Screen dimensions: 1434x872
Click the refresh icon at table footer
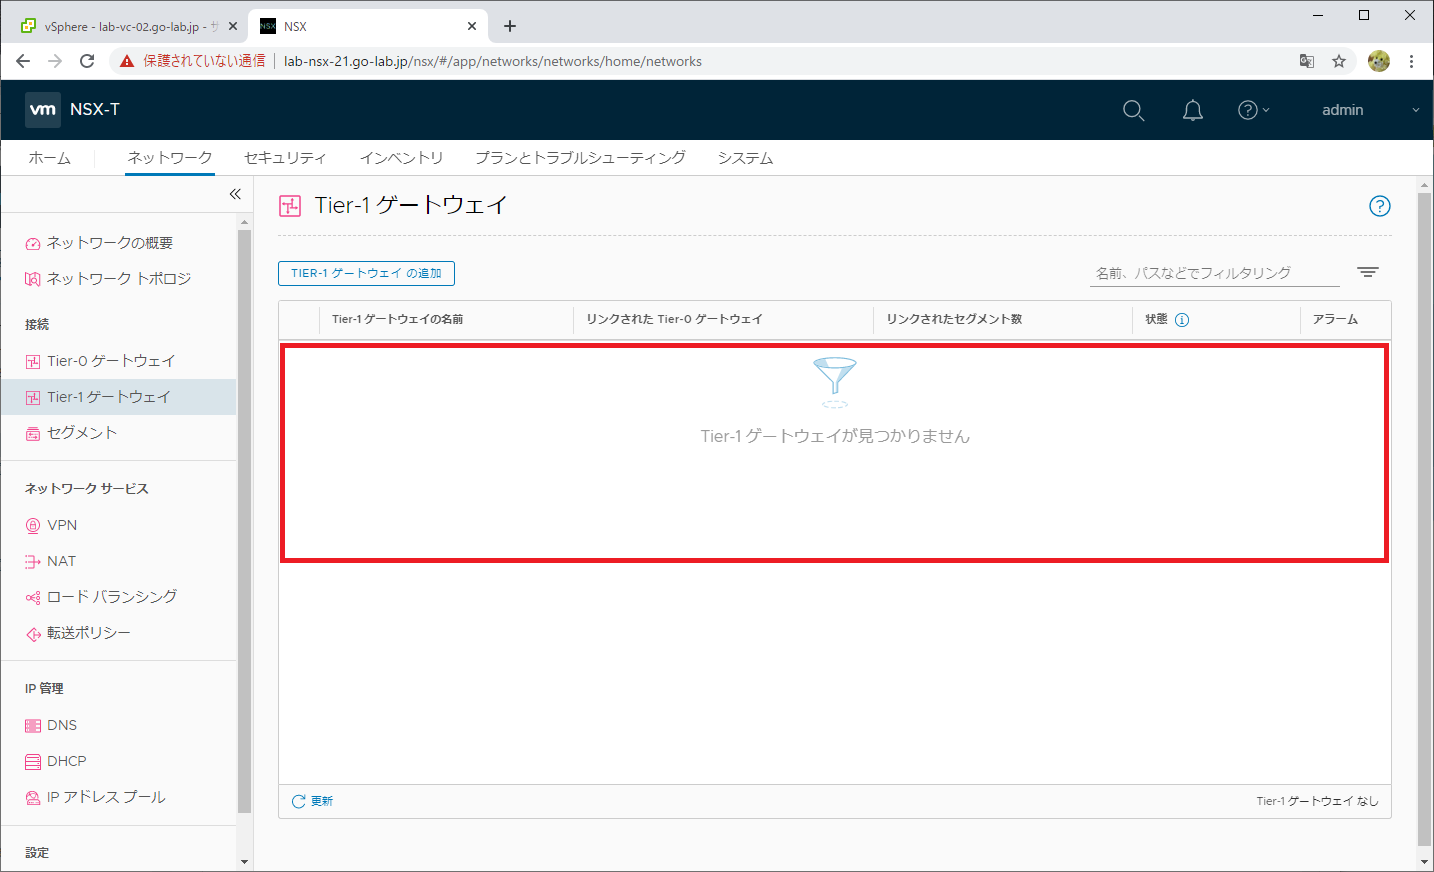[298, 801]
